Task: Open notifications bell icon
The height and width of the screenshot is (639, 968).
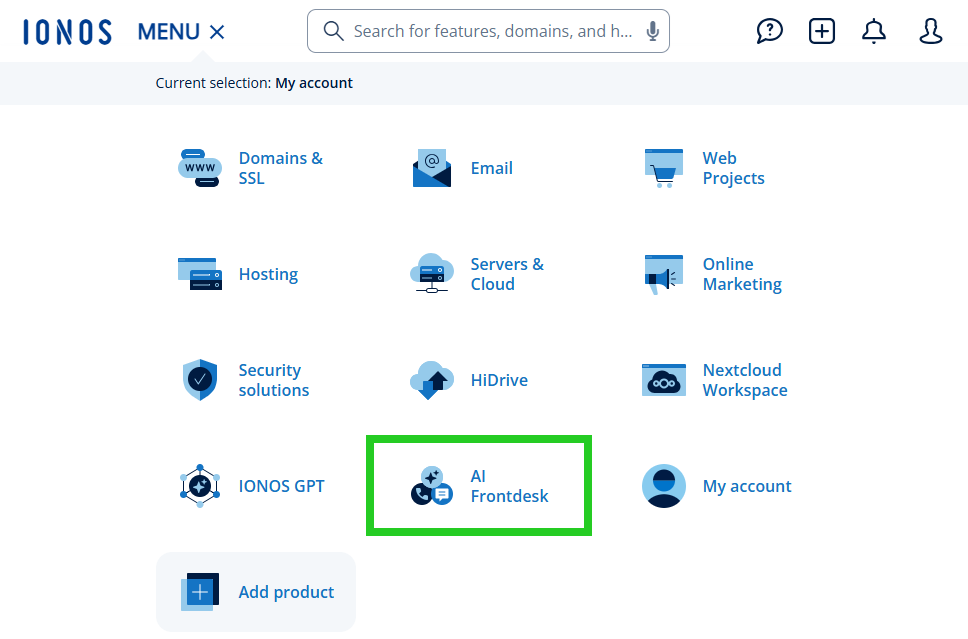Action: pos(874,31)
